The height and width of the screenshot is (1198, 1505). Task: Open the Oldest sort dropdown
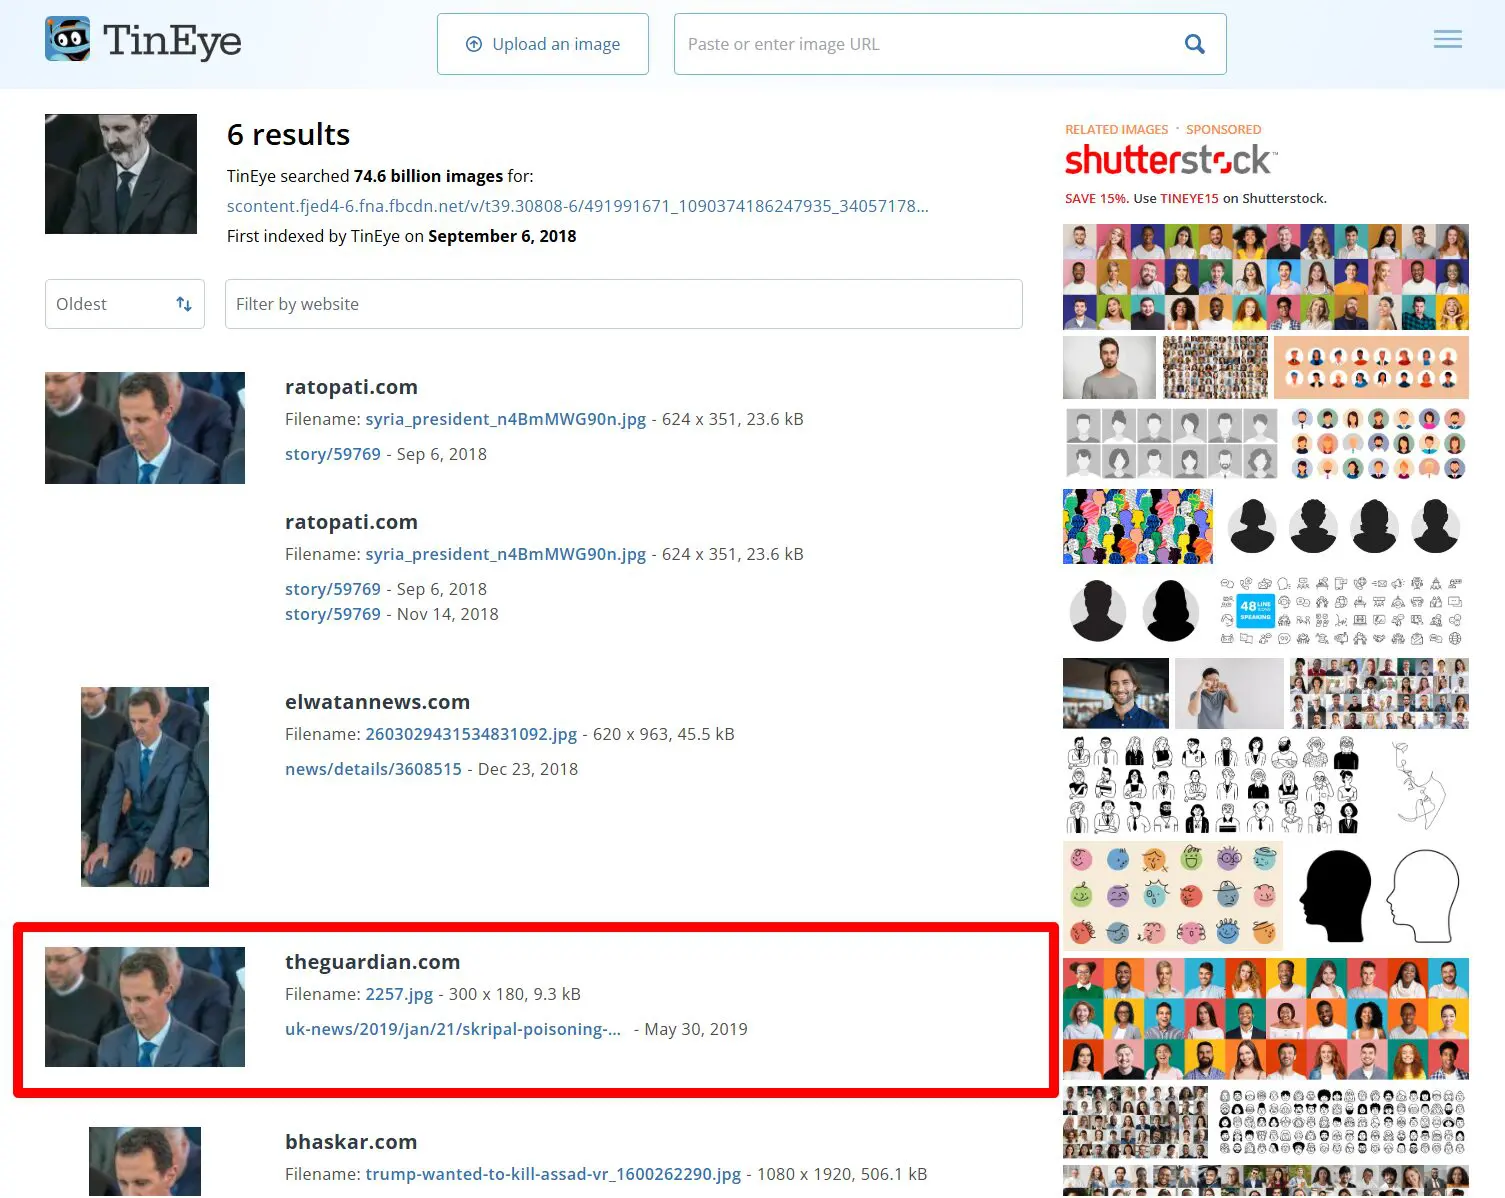coord(125,304)
